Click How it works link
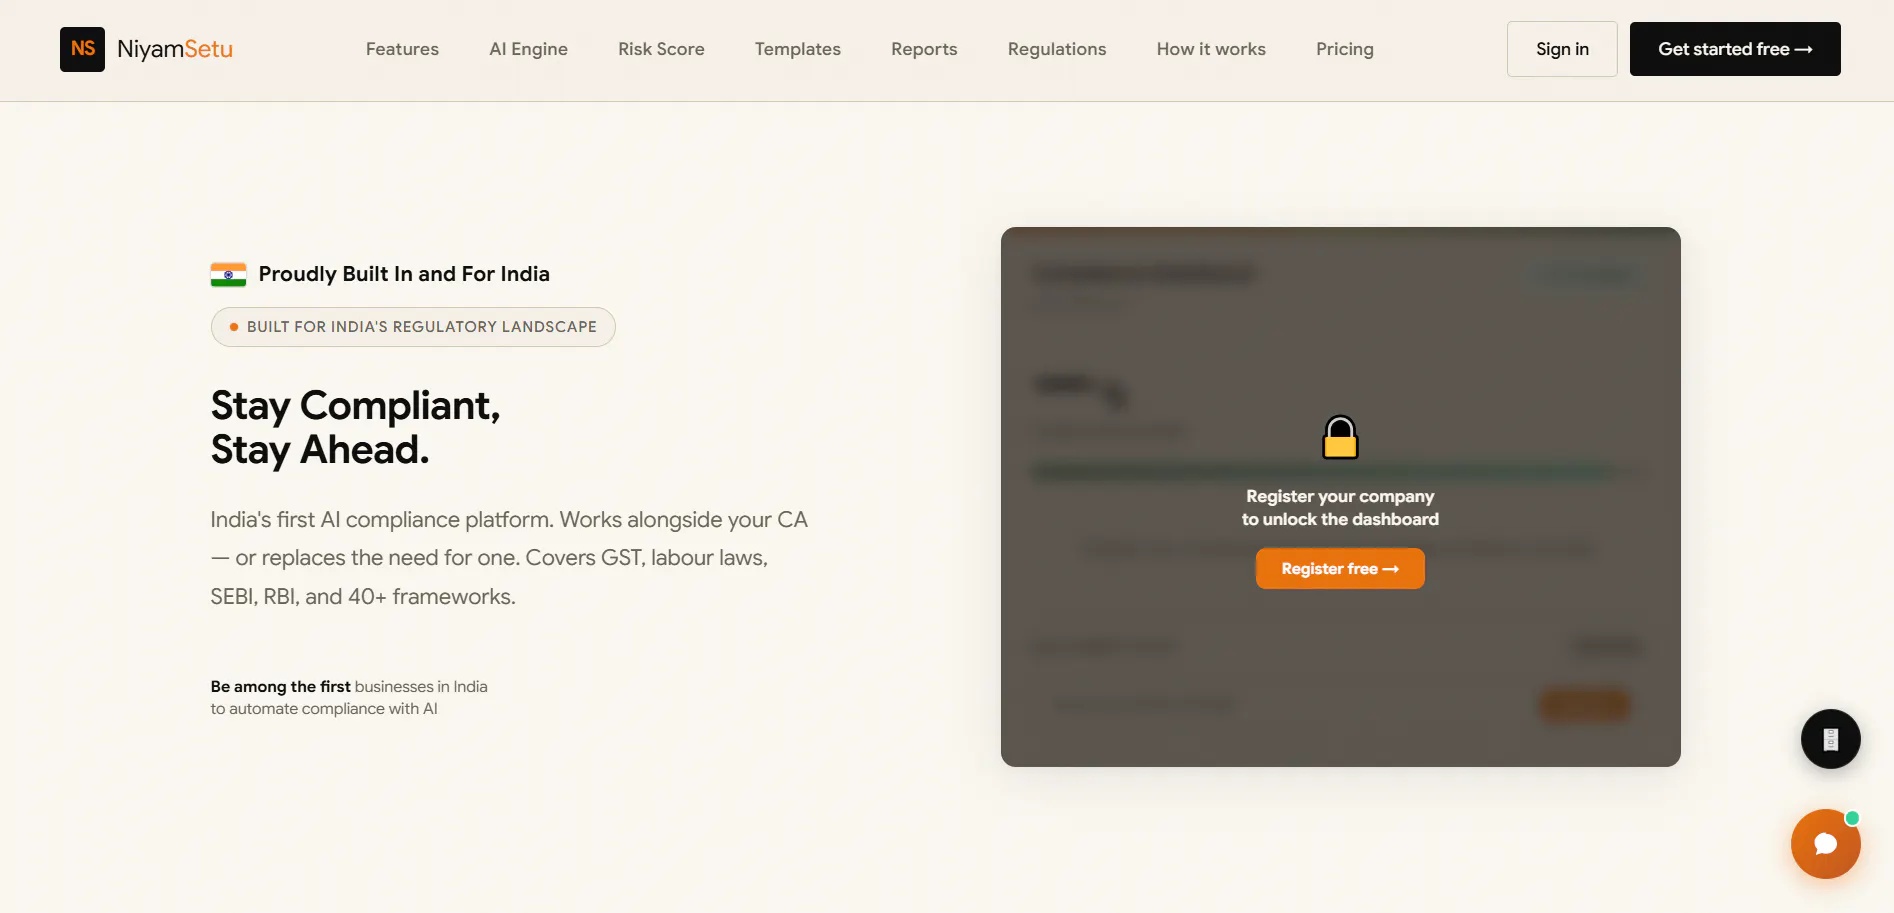The width and height of the screenshot is (1894, 913). coord(1211,49)
